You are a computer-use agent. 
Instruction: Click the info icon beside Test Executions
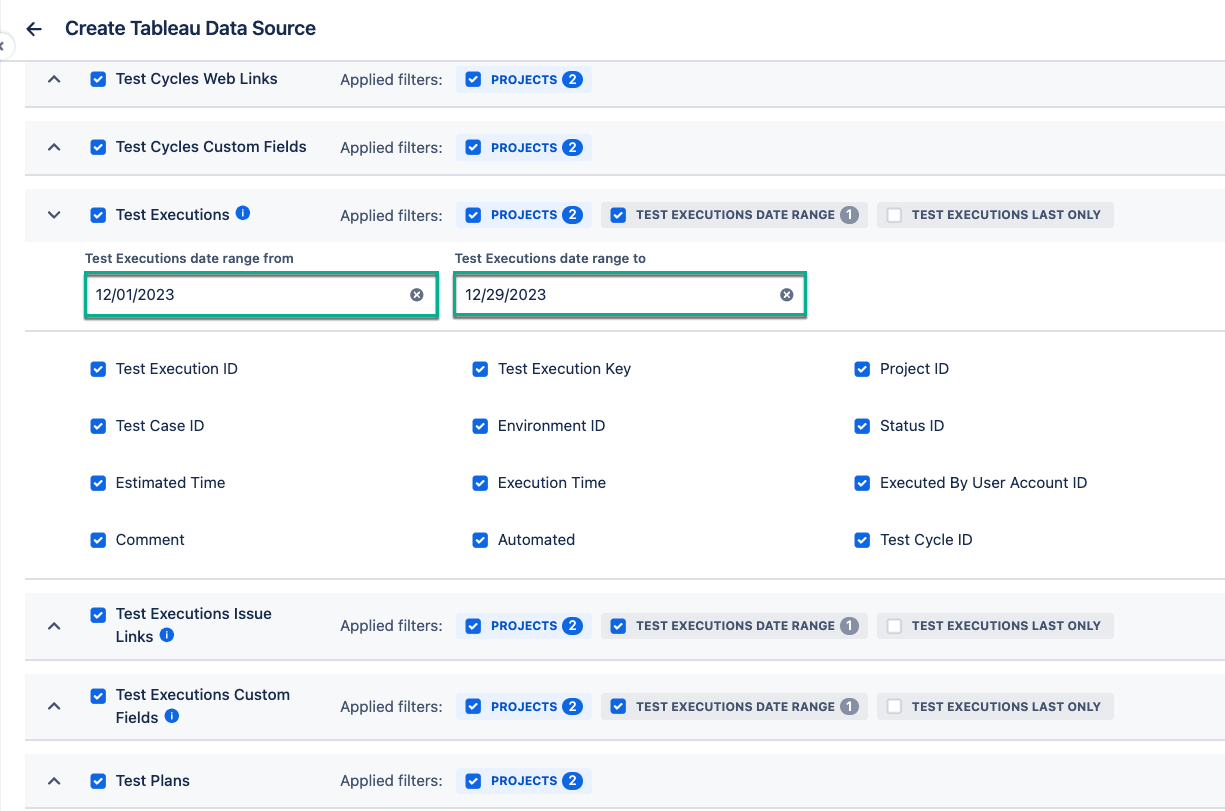[x=243, y=213]
